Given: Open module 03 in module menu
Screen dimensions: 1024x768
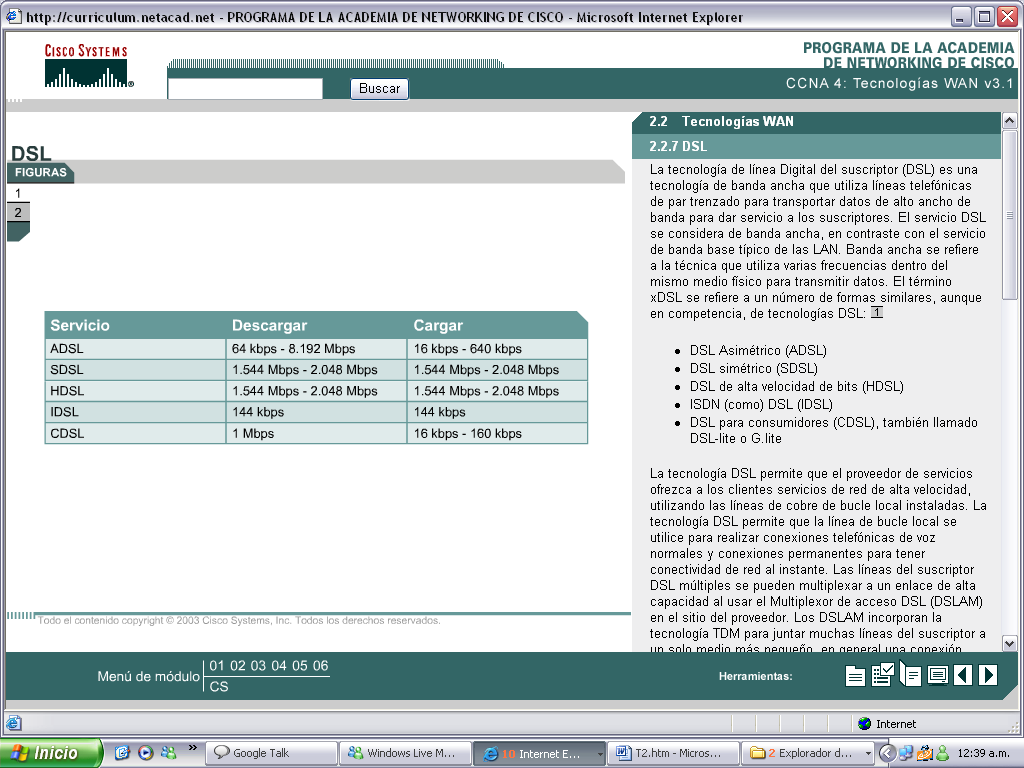Looking at the screenshot, I should pos(259,665).
